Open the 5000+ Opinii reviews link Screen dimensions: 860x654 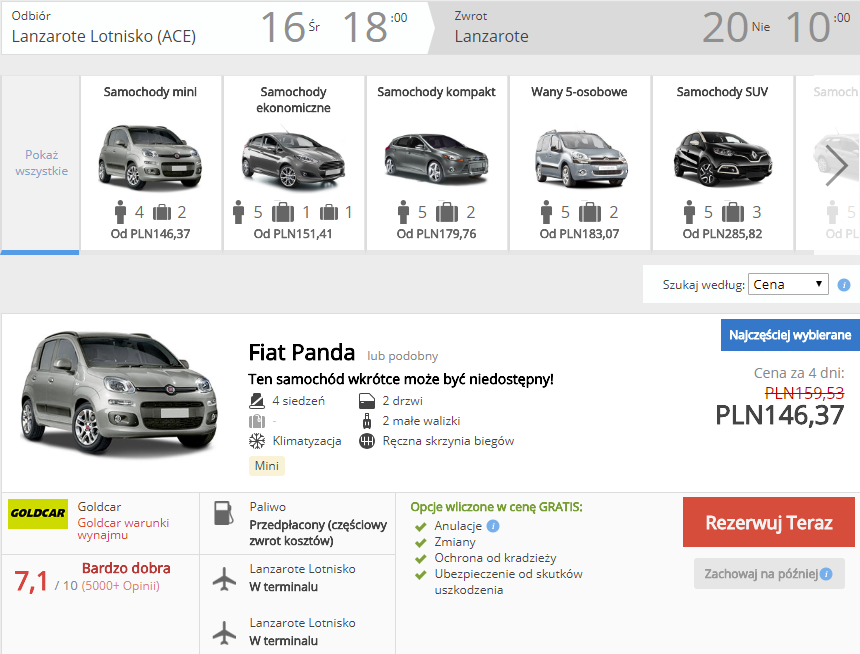121,586
